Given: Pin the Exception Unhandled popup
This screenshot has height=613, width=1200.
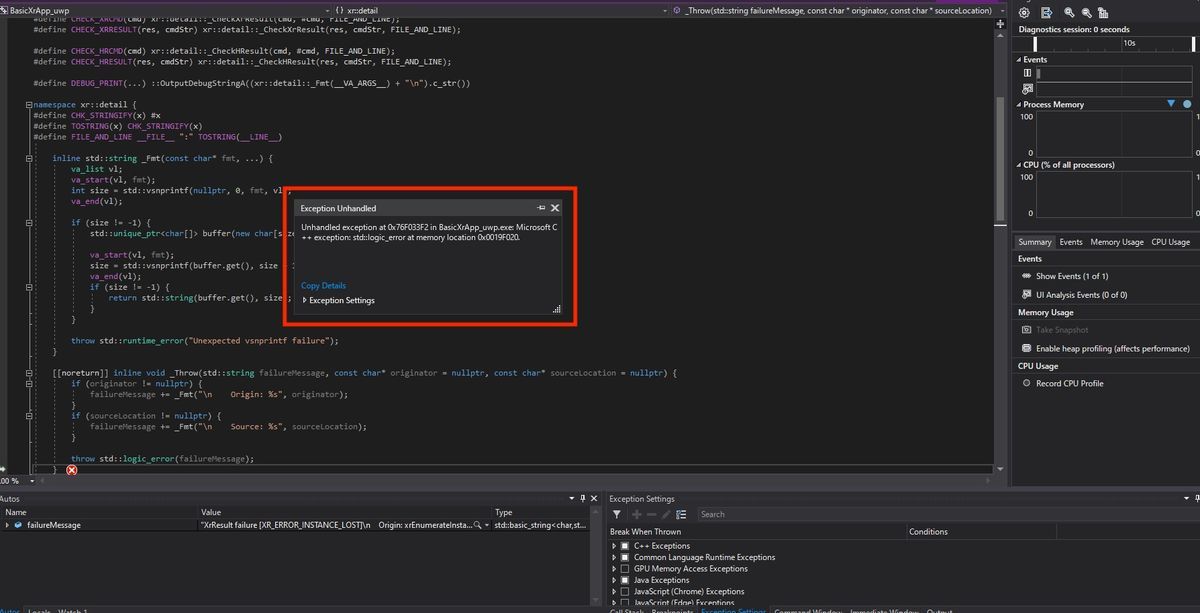Looking at the screenshot, I should 540,208.
